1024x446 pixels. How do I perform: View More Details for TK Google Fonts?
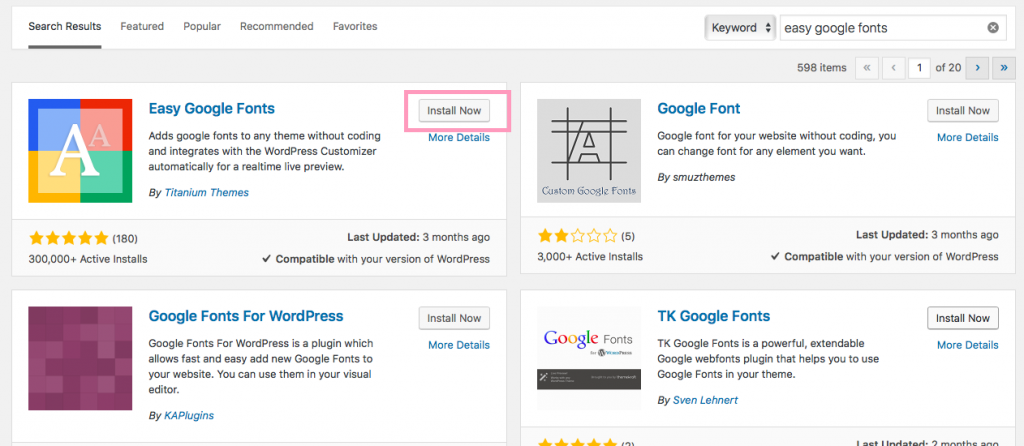pyautogui.click(x=967, y=345)
